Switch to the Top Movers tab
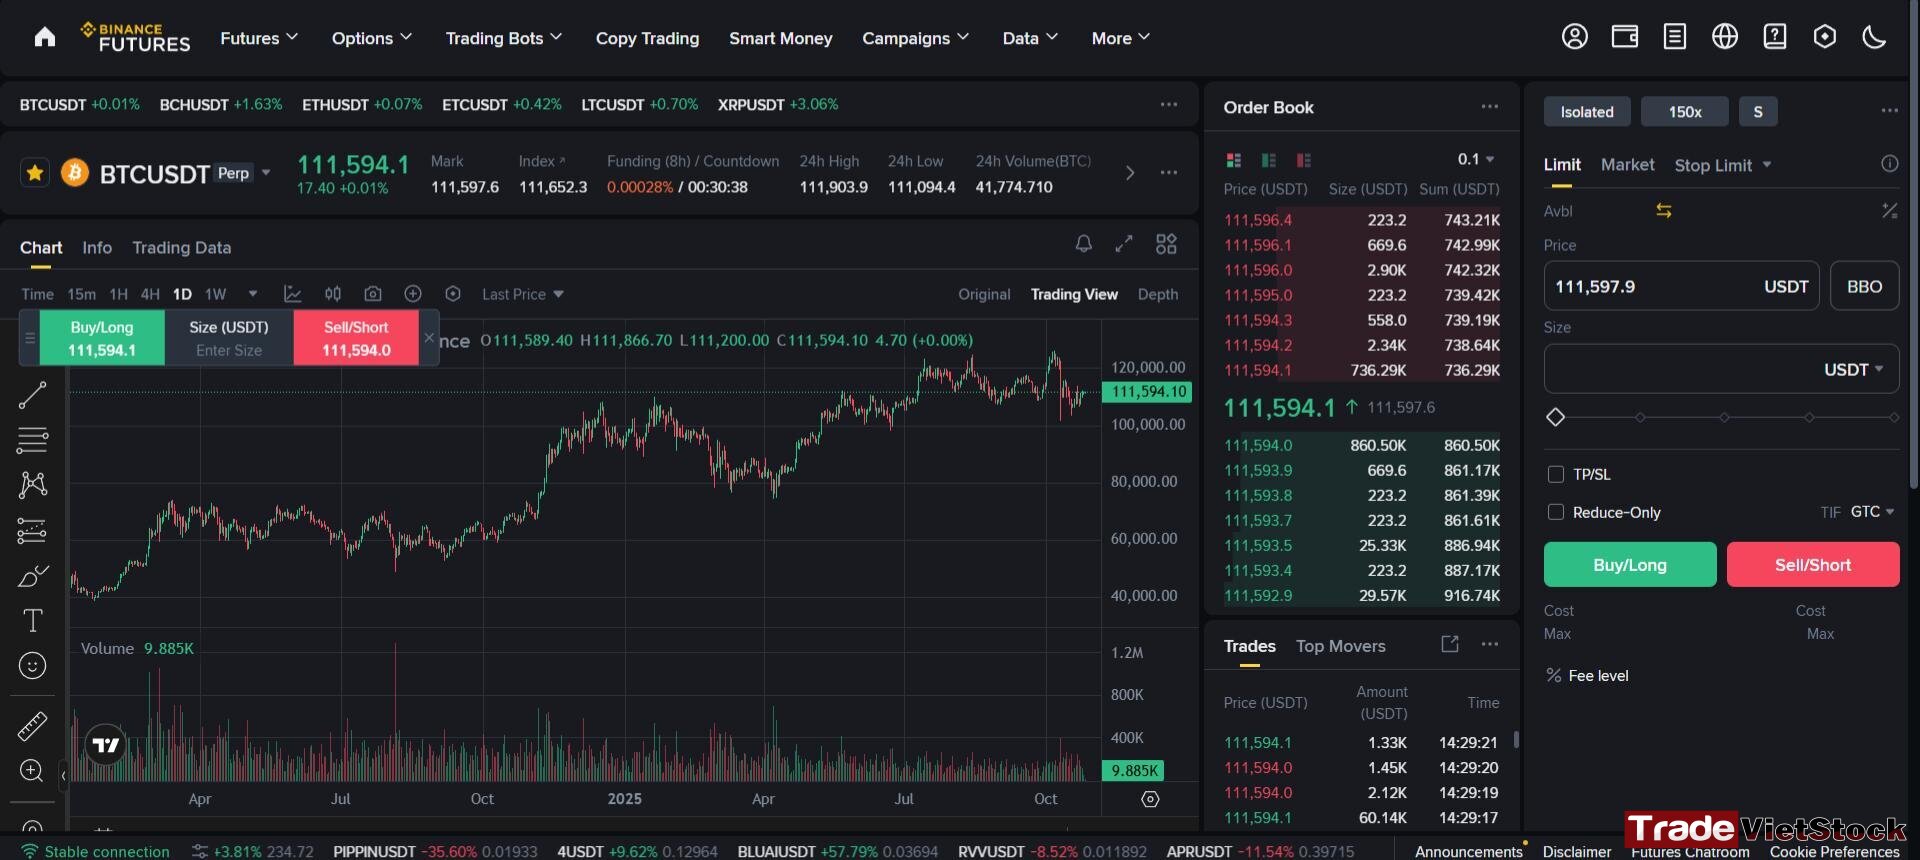Viewport: 1920px width, 860px height. point(1341,646)
